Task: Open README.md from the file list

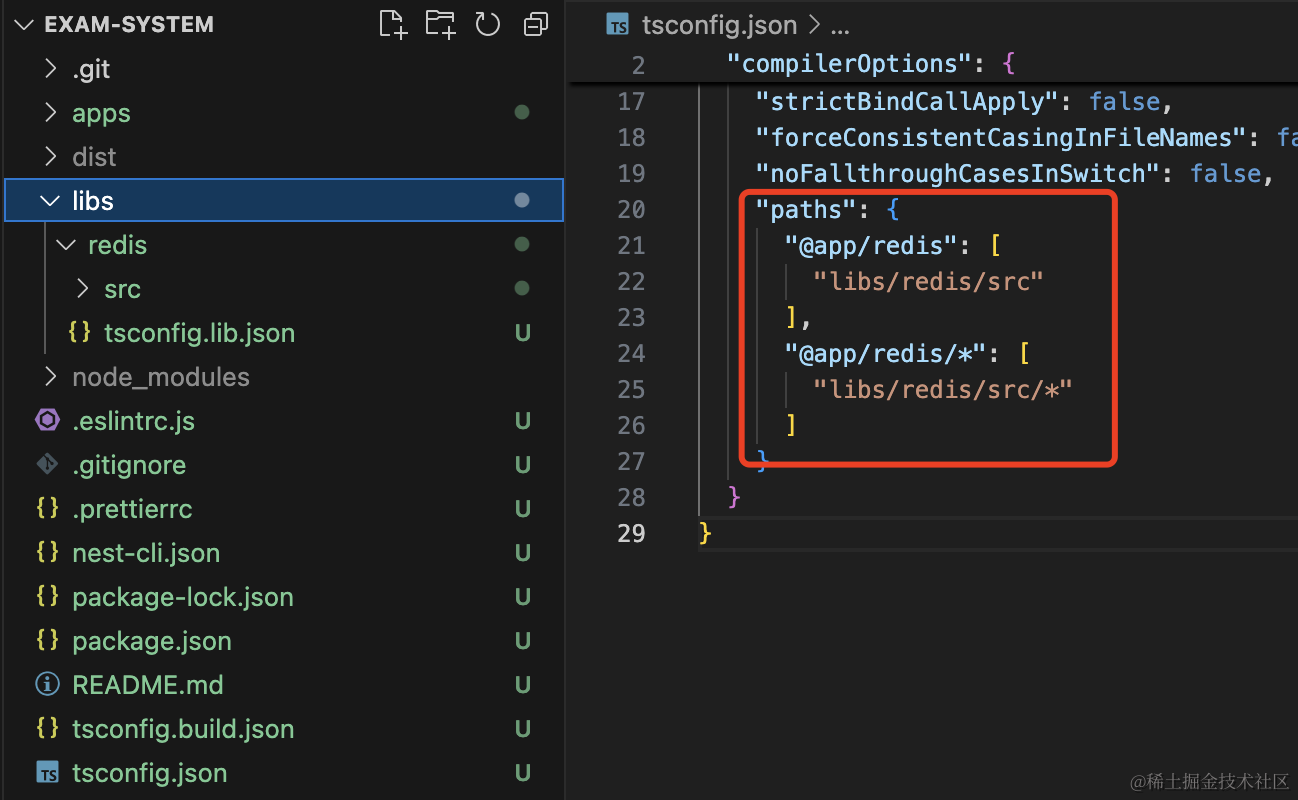Action: (x=147, y=685)
